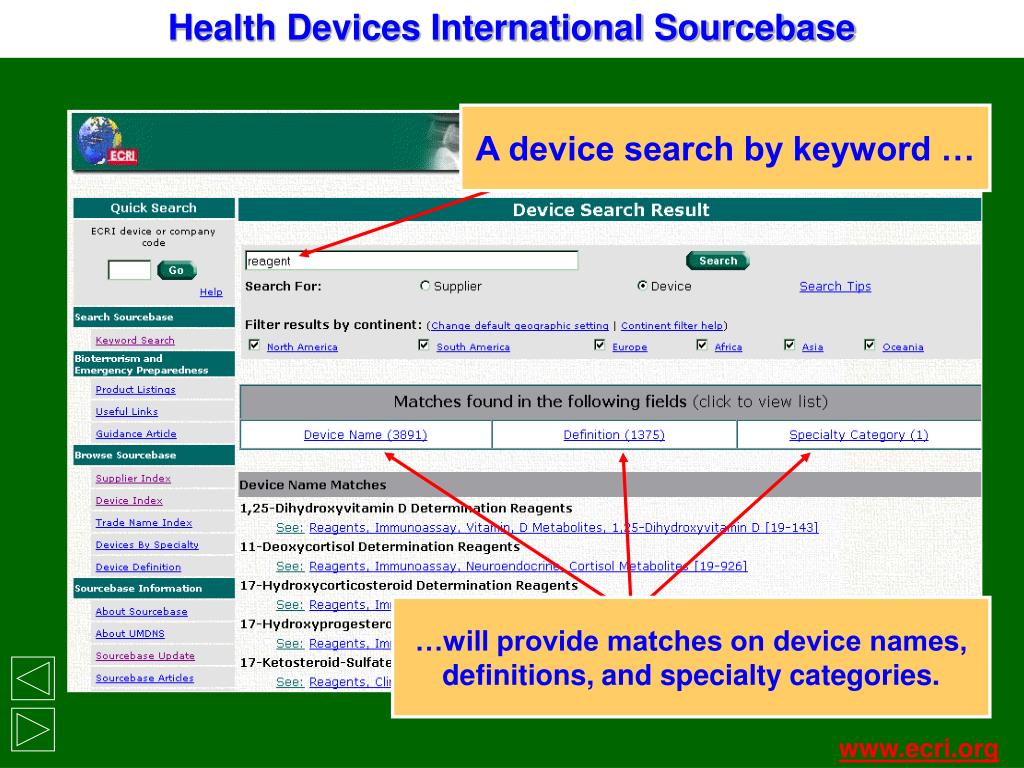This screenshot has height=768, width=1024.
Task: Go to previous slide arrow
Action: 33,678
